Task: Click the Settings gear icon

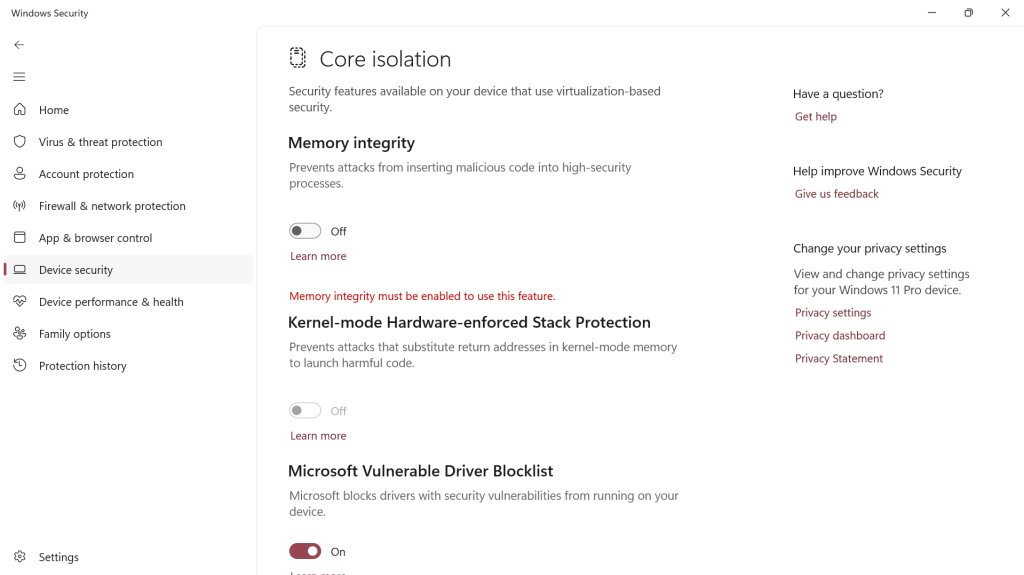Action: (x=19, y=557)
